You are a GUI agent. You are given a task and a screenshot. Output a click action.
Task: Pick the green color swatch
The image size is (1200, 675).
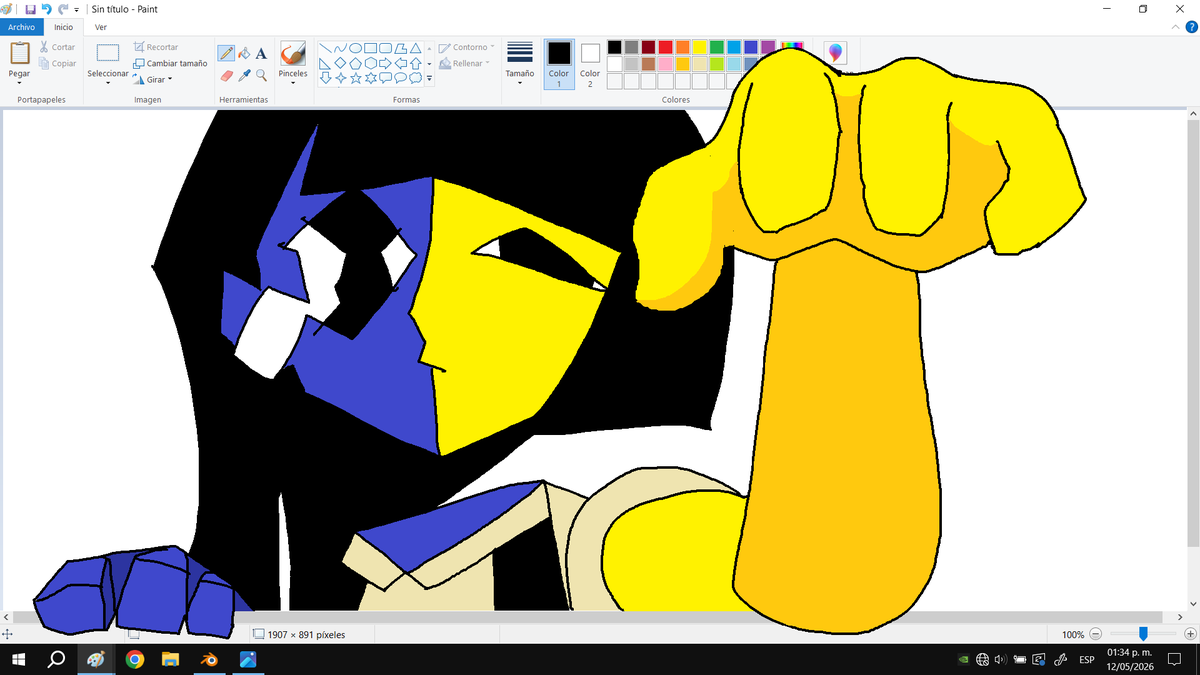717,47
